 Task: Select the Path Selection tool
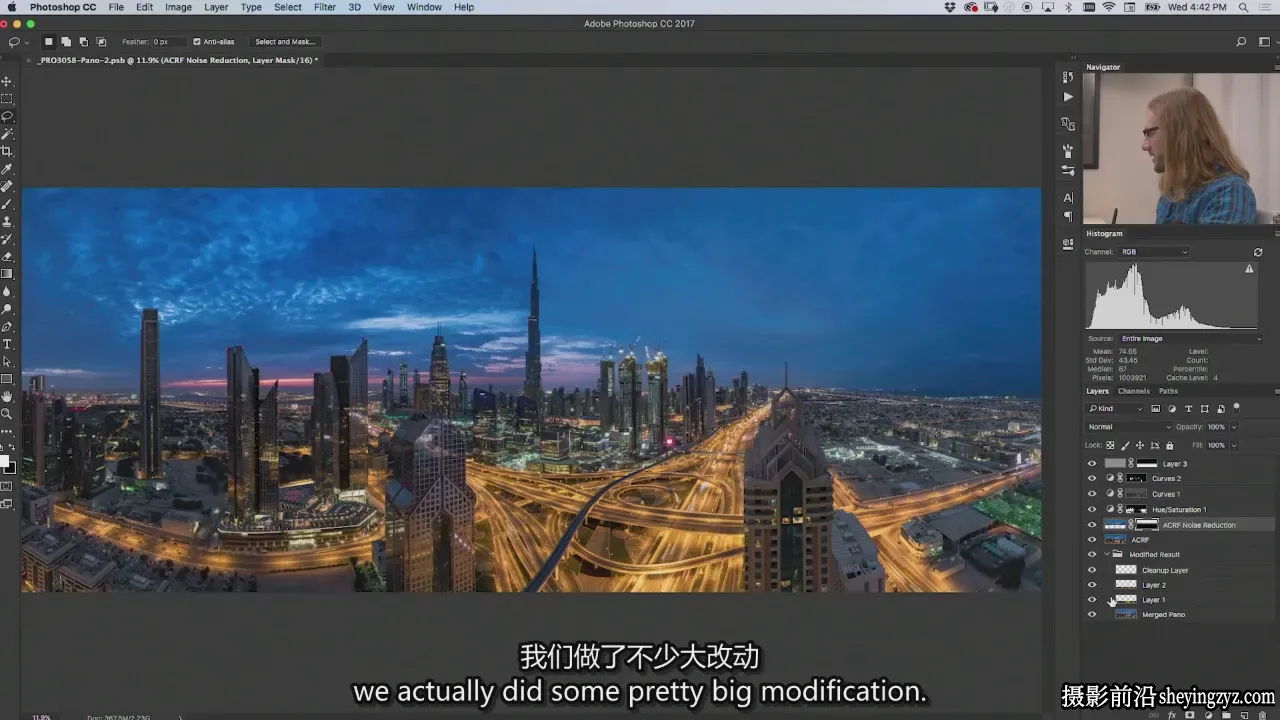click(7, 361)
